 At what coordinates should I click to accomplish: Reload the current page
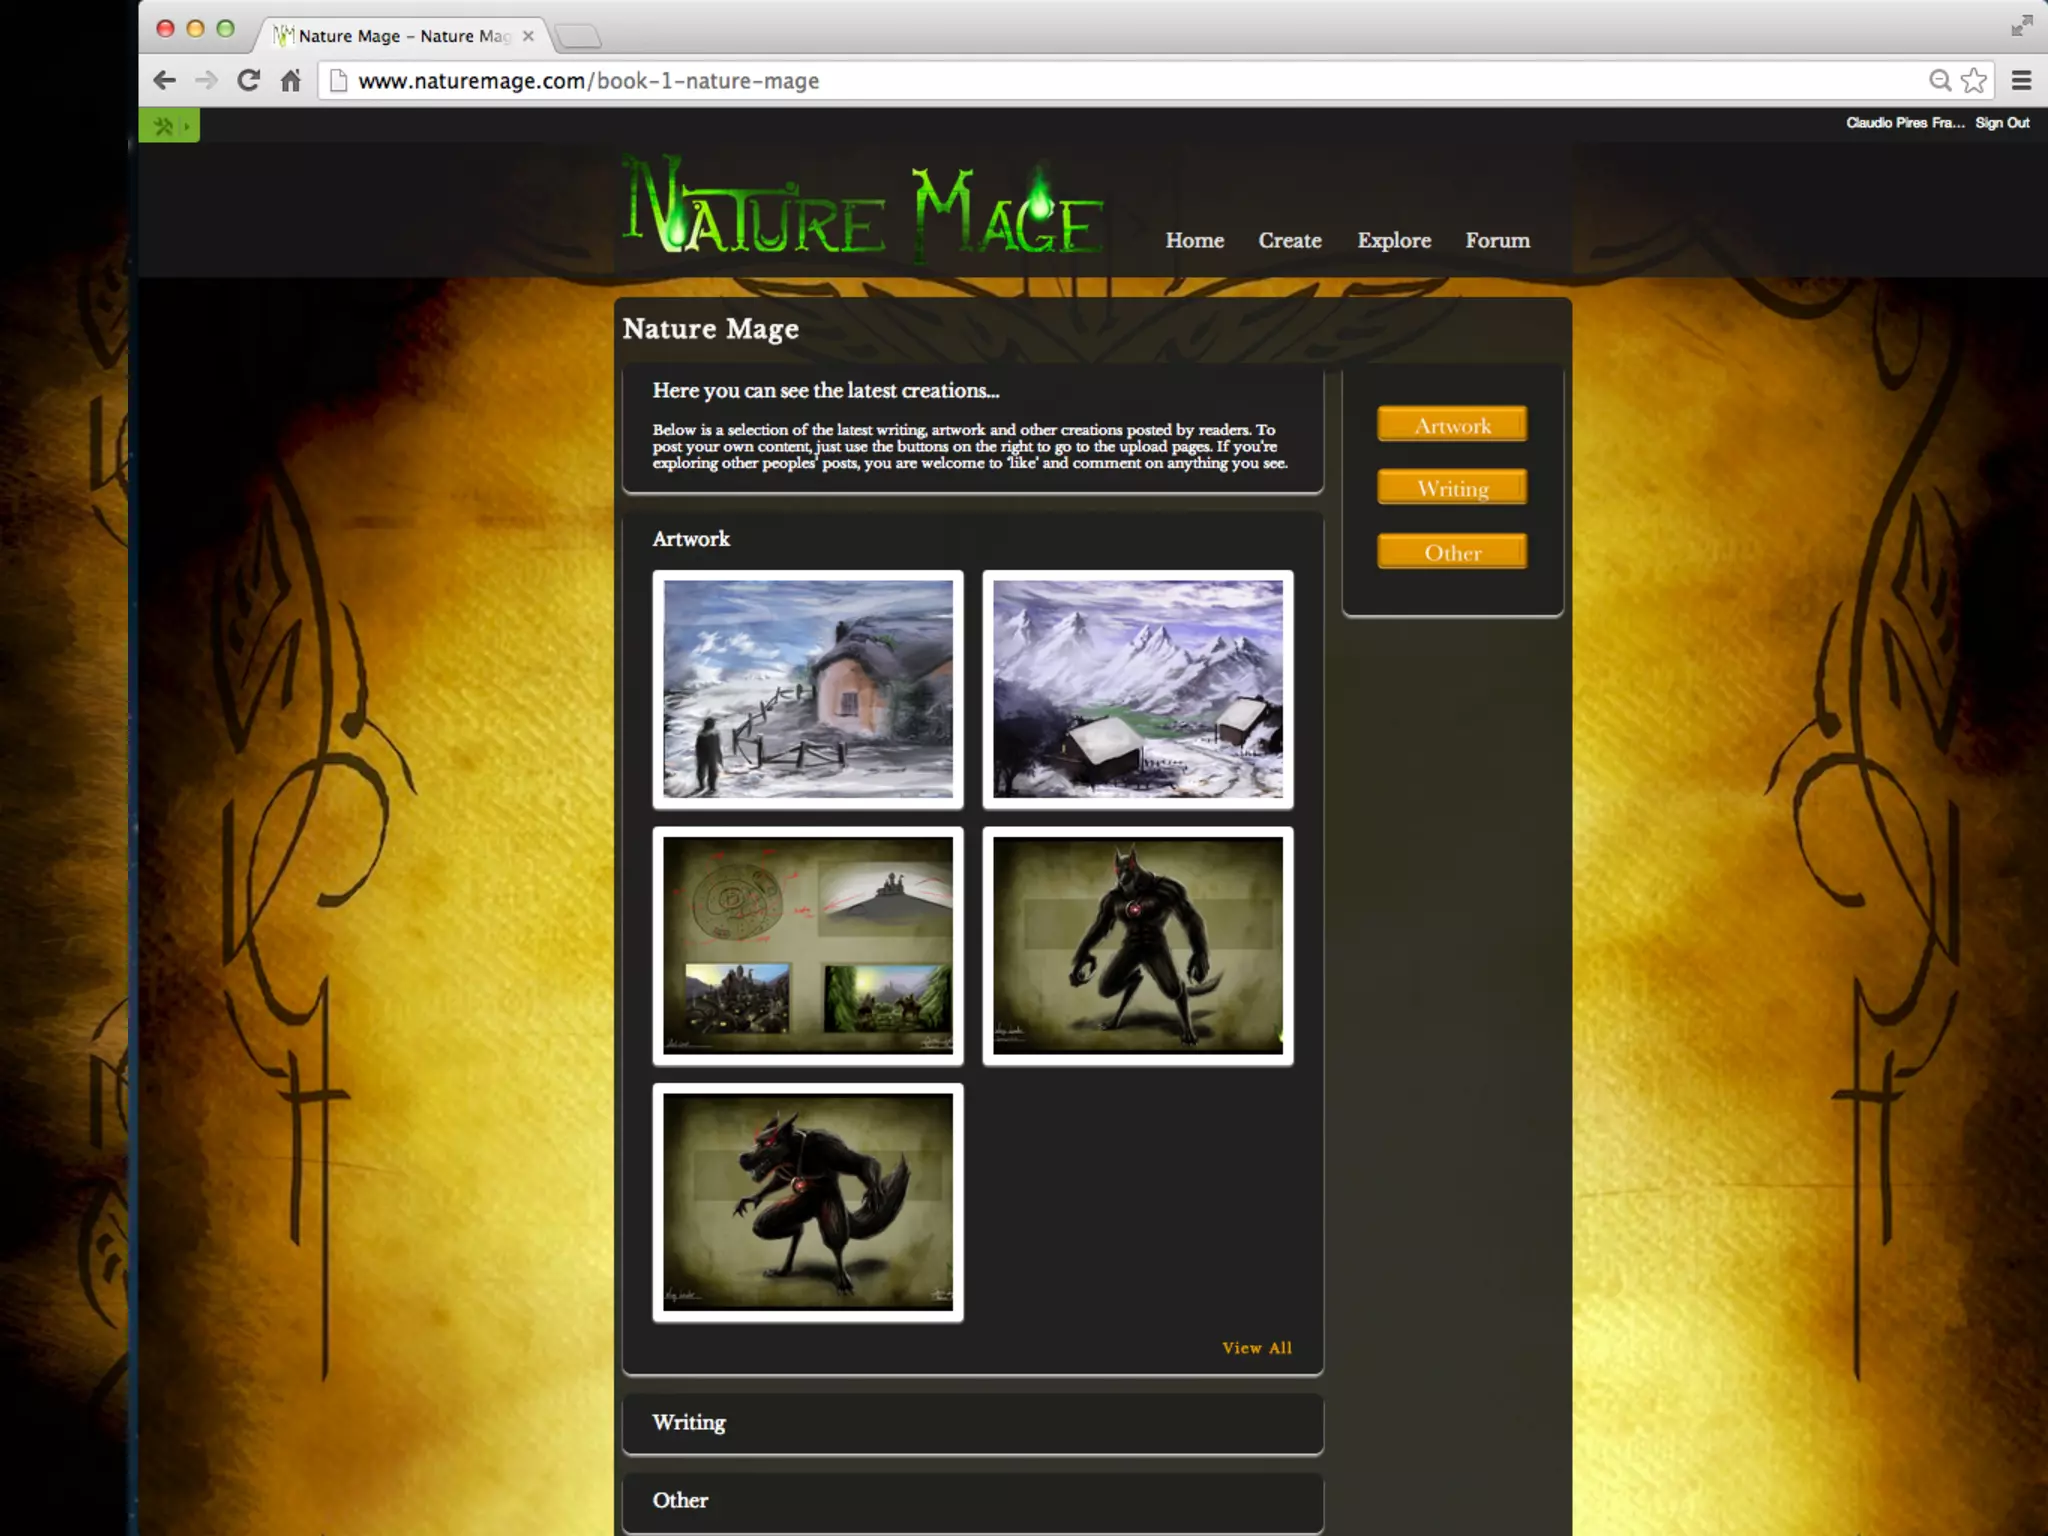[x=249, y=81]
